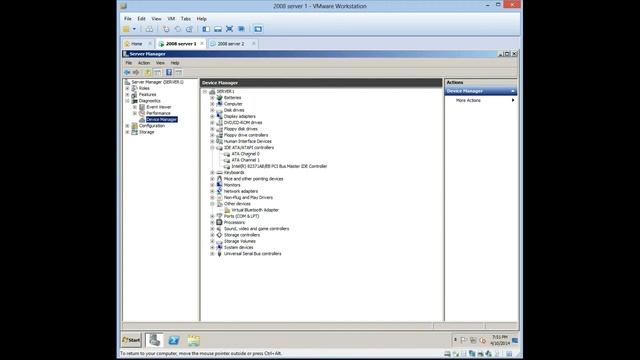Click VMware thumbnail bar toolbar icon

pos(218,29)
